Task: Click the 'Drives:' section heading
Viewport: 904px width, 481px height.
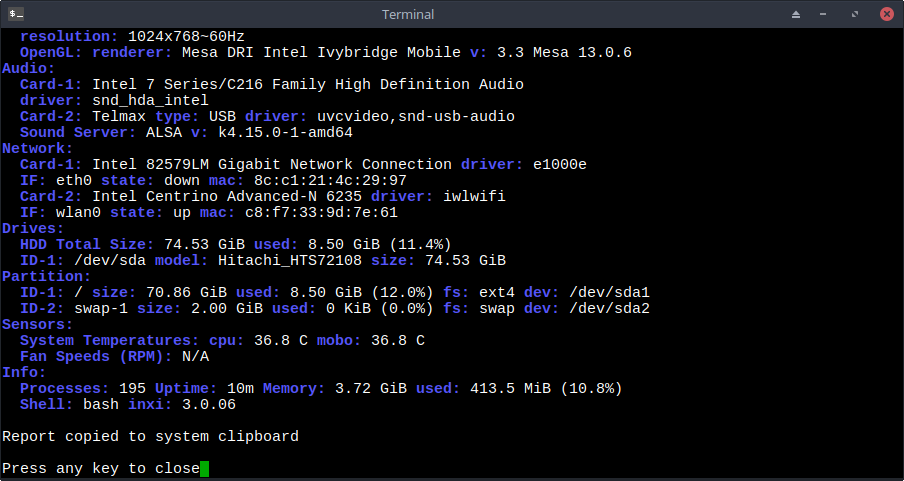Action: [33, 228]
